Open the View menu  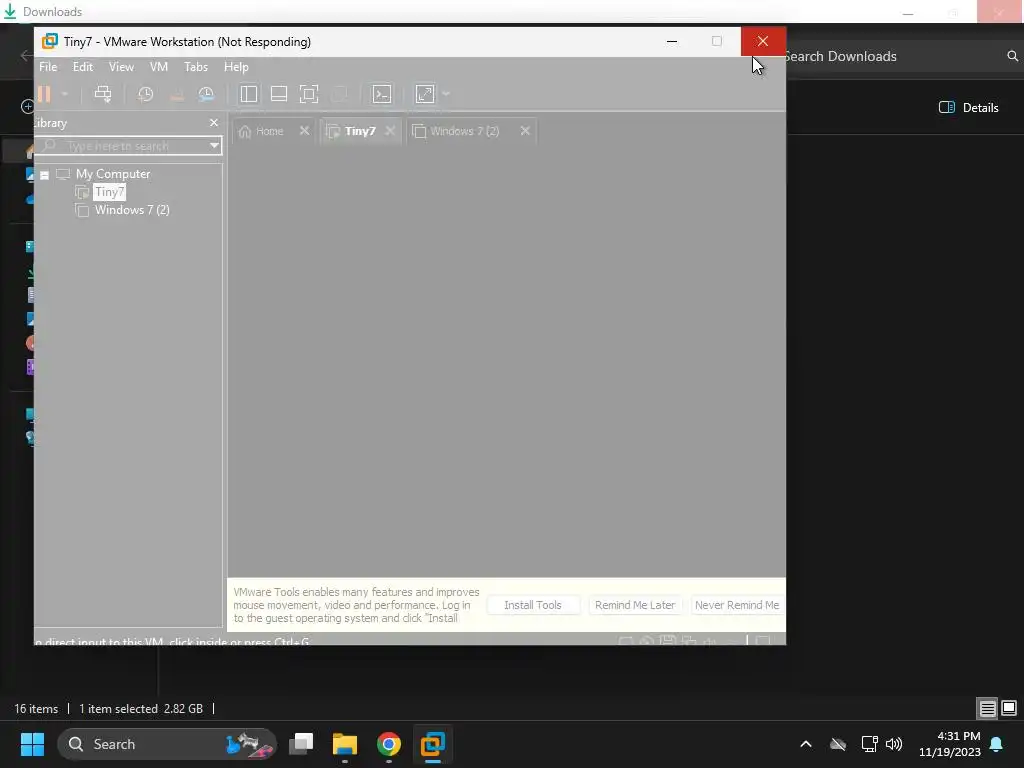(x=121, y=67)
